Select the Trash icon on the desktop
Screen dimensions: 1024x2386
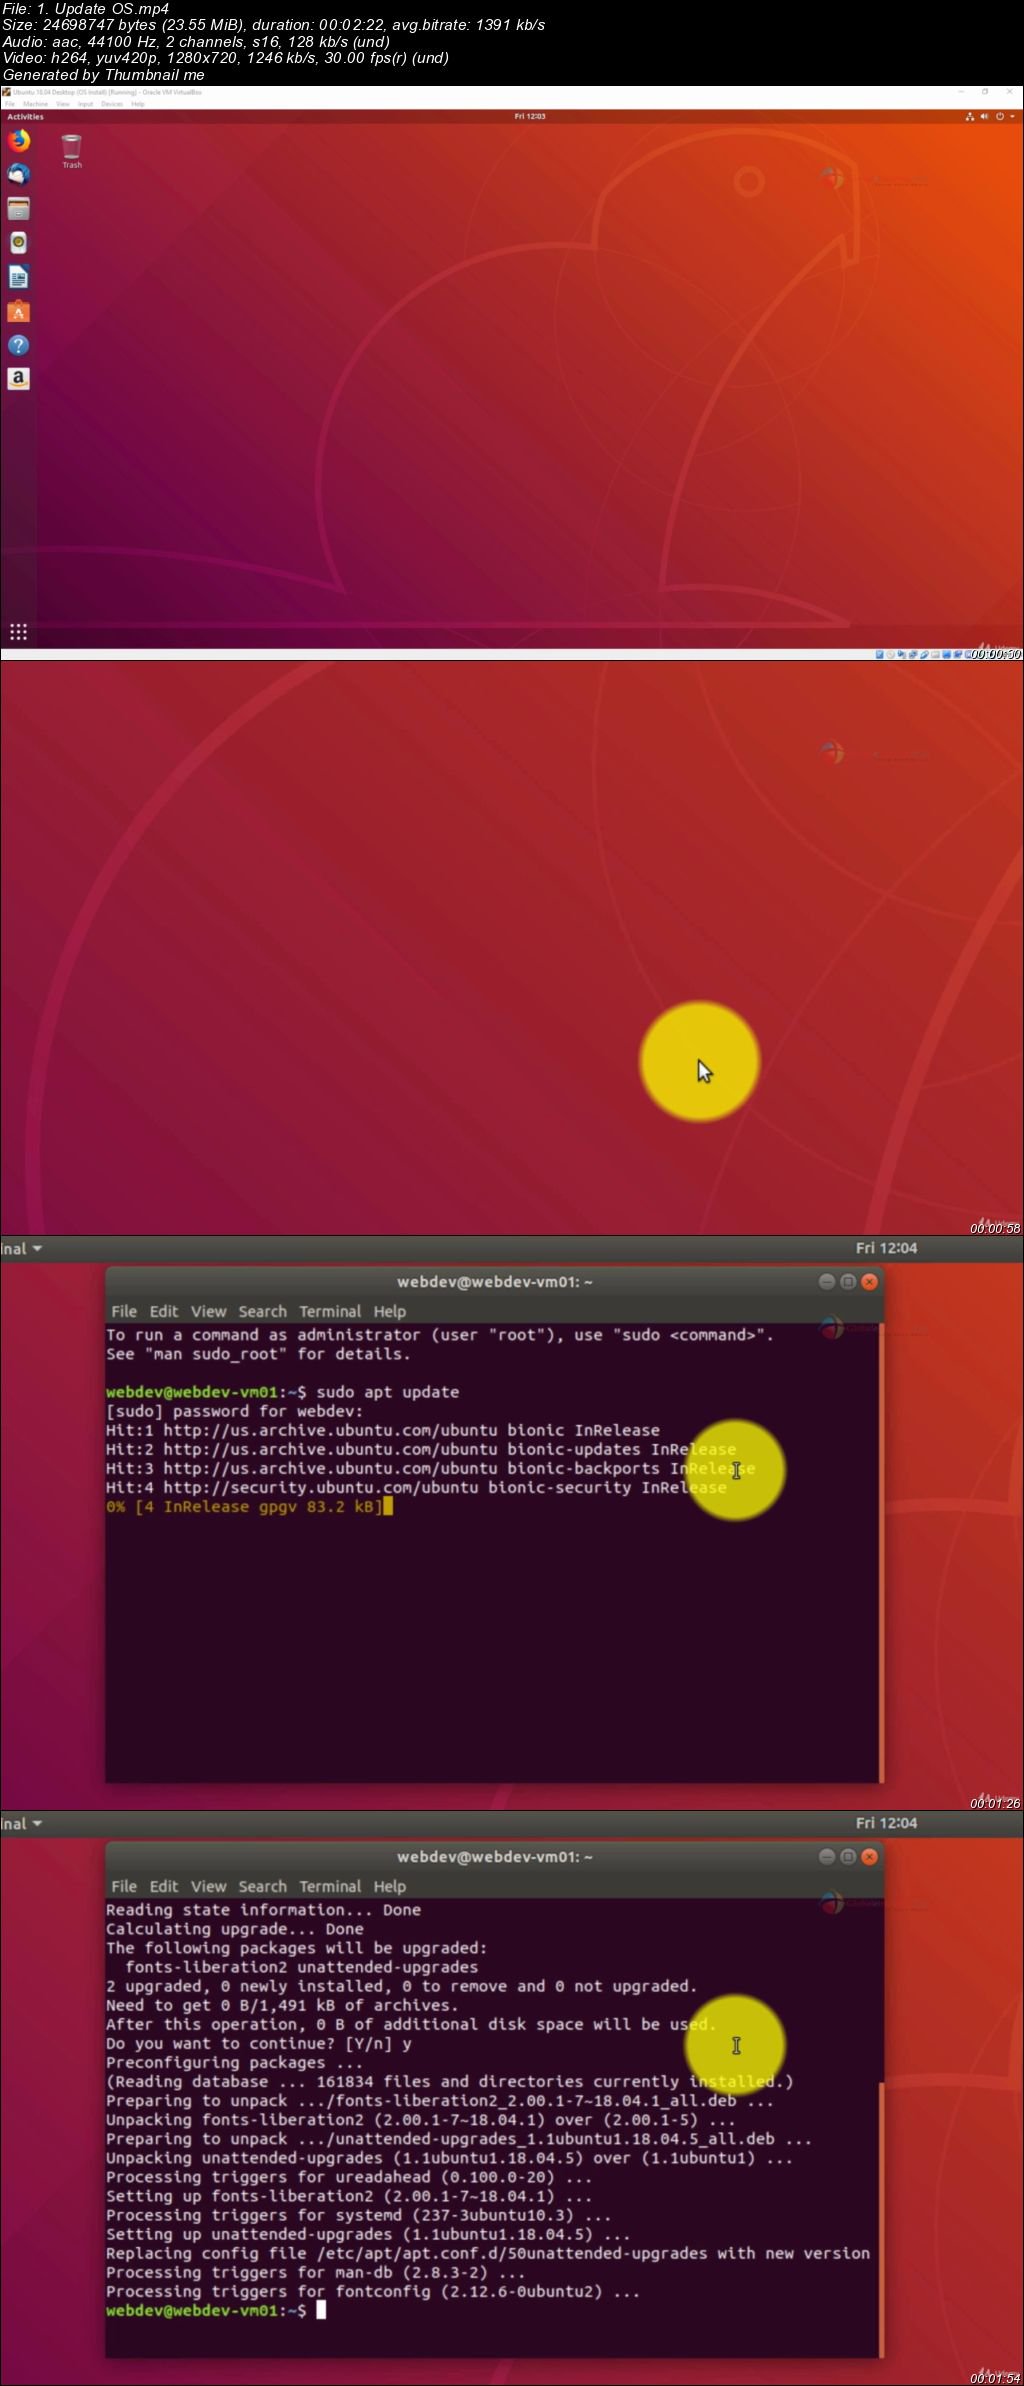click(71, 151)
